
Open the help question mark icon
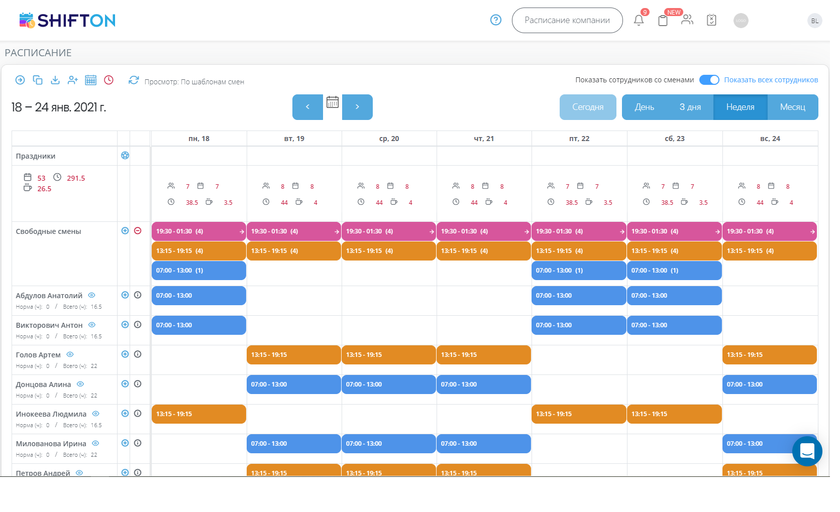[x=496, y=20]
